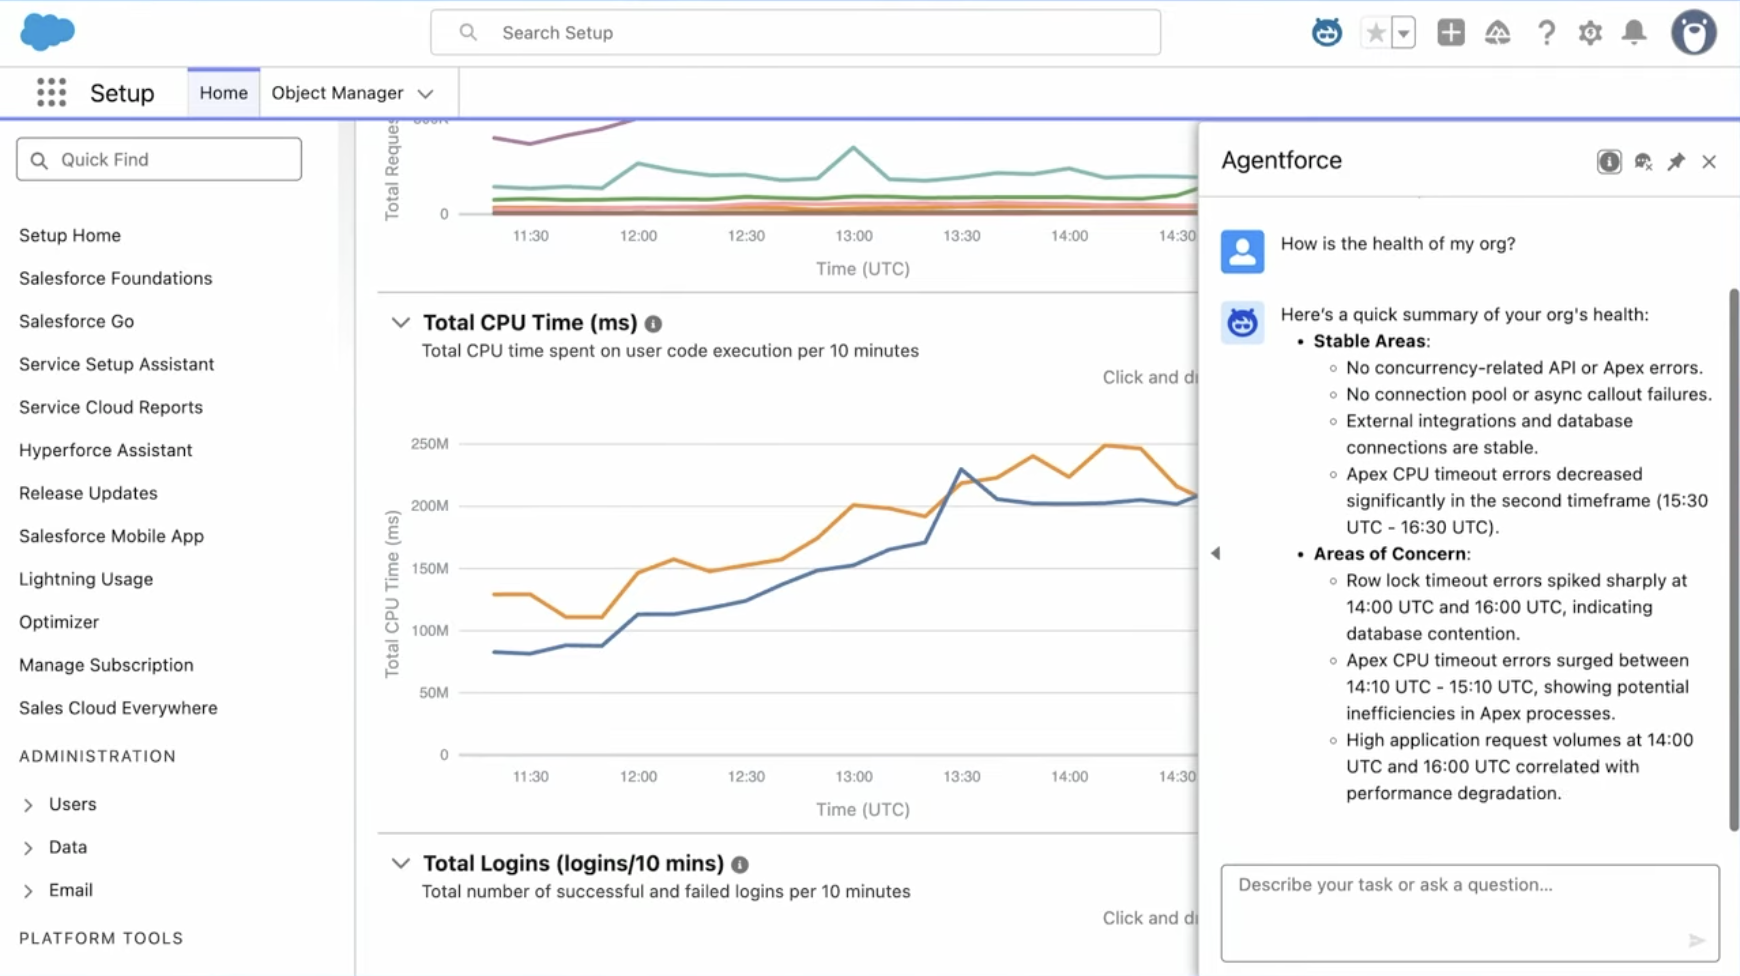
Task: View notifications bell
Action: point(1634,33)
